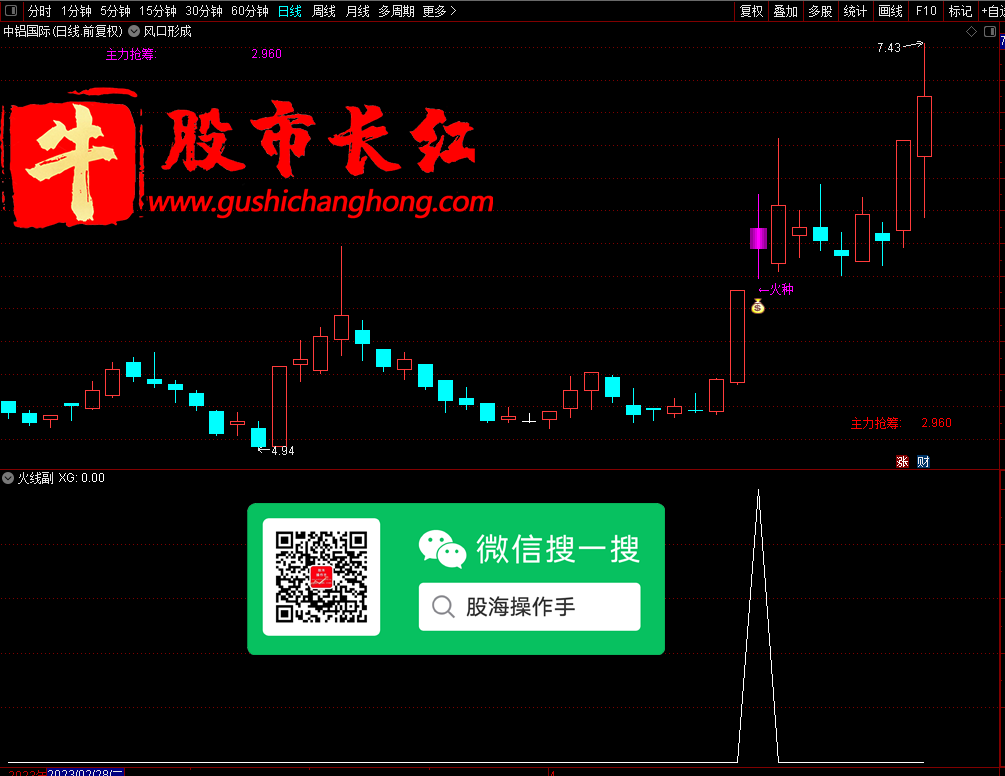Screen dimensions: 1005x776
Task: Open the 复权 adjustment menu
Action: pos(751,11)
